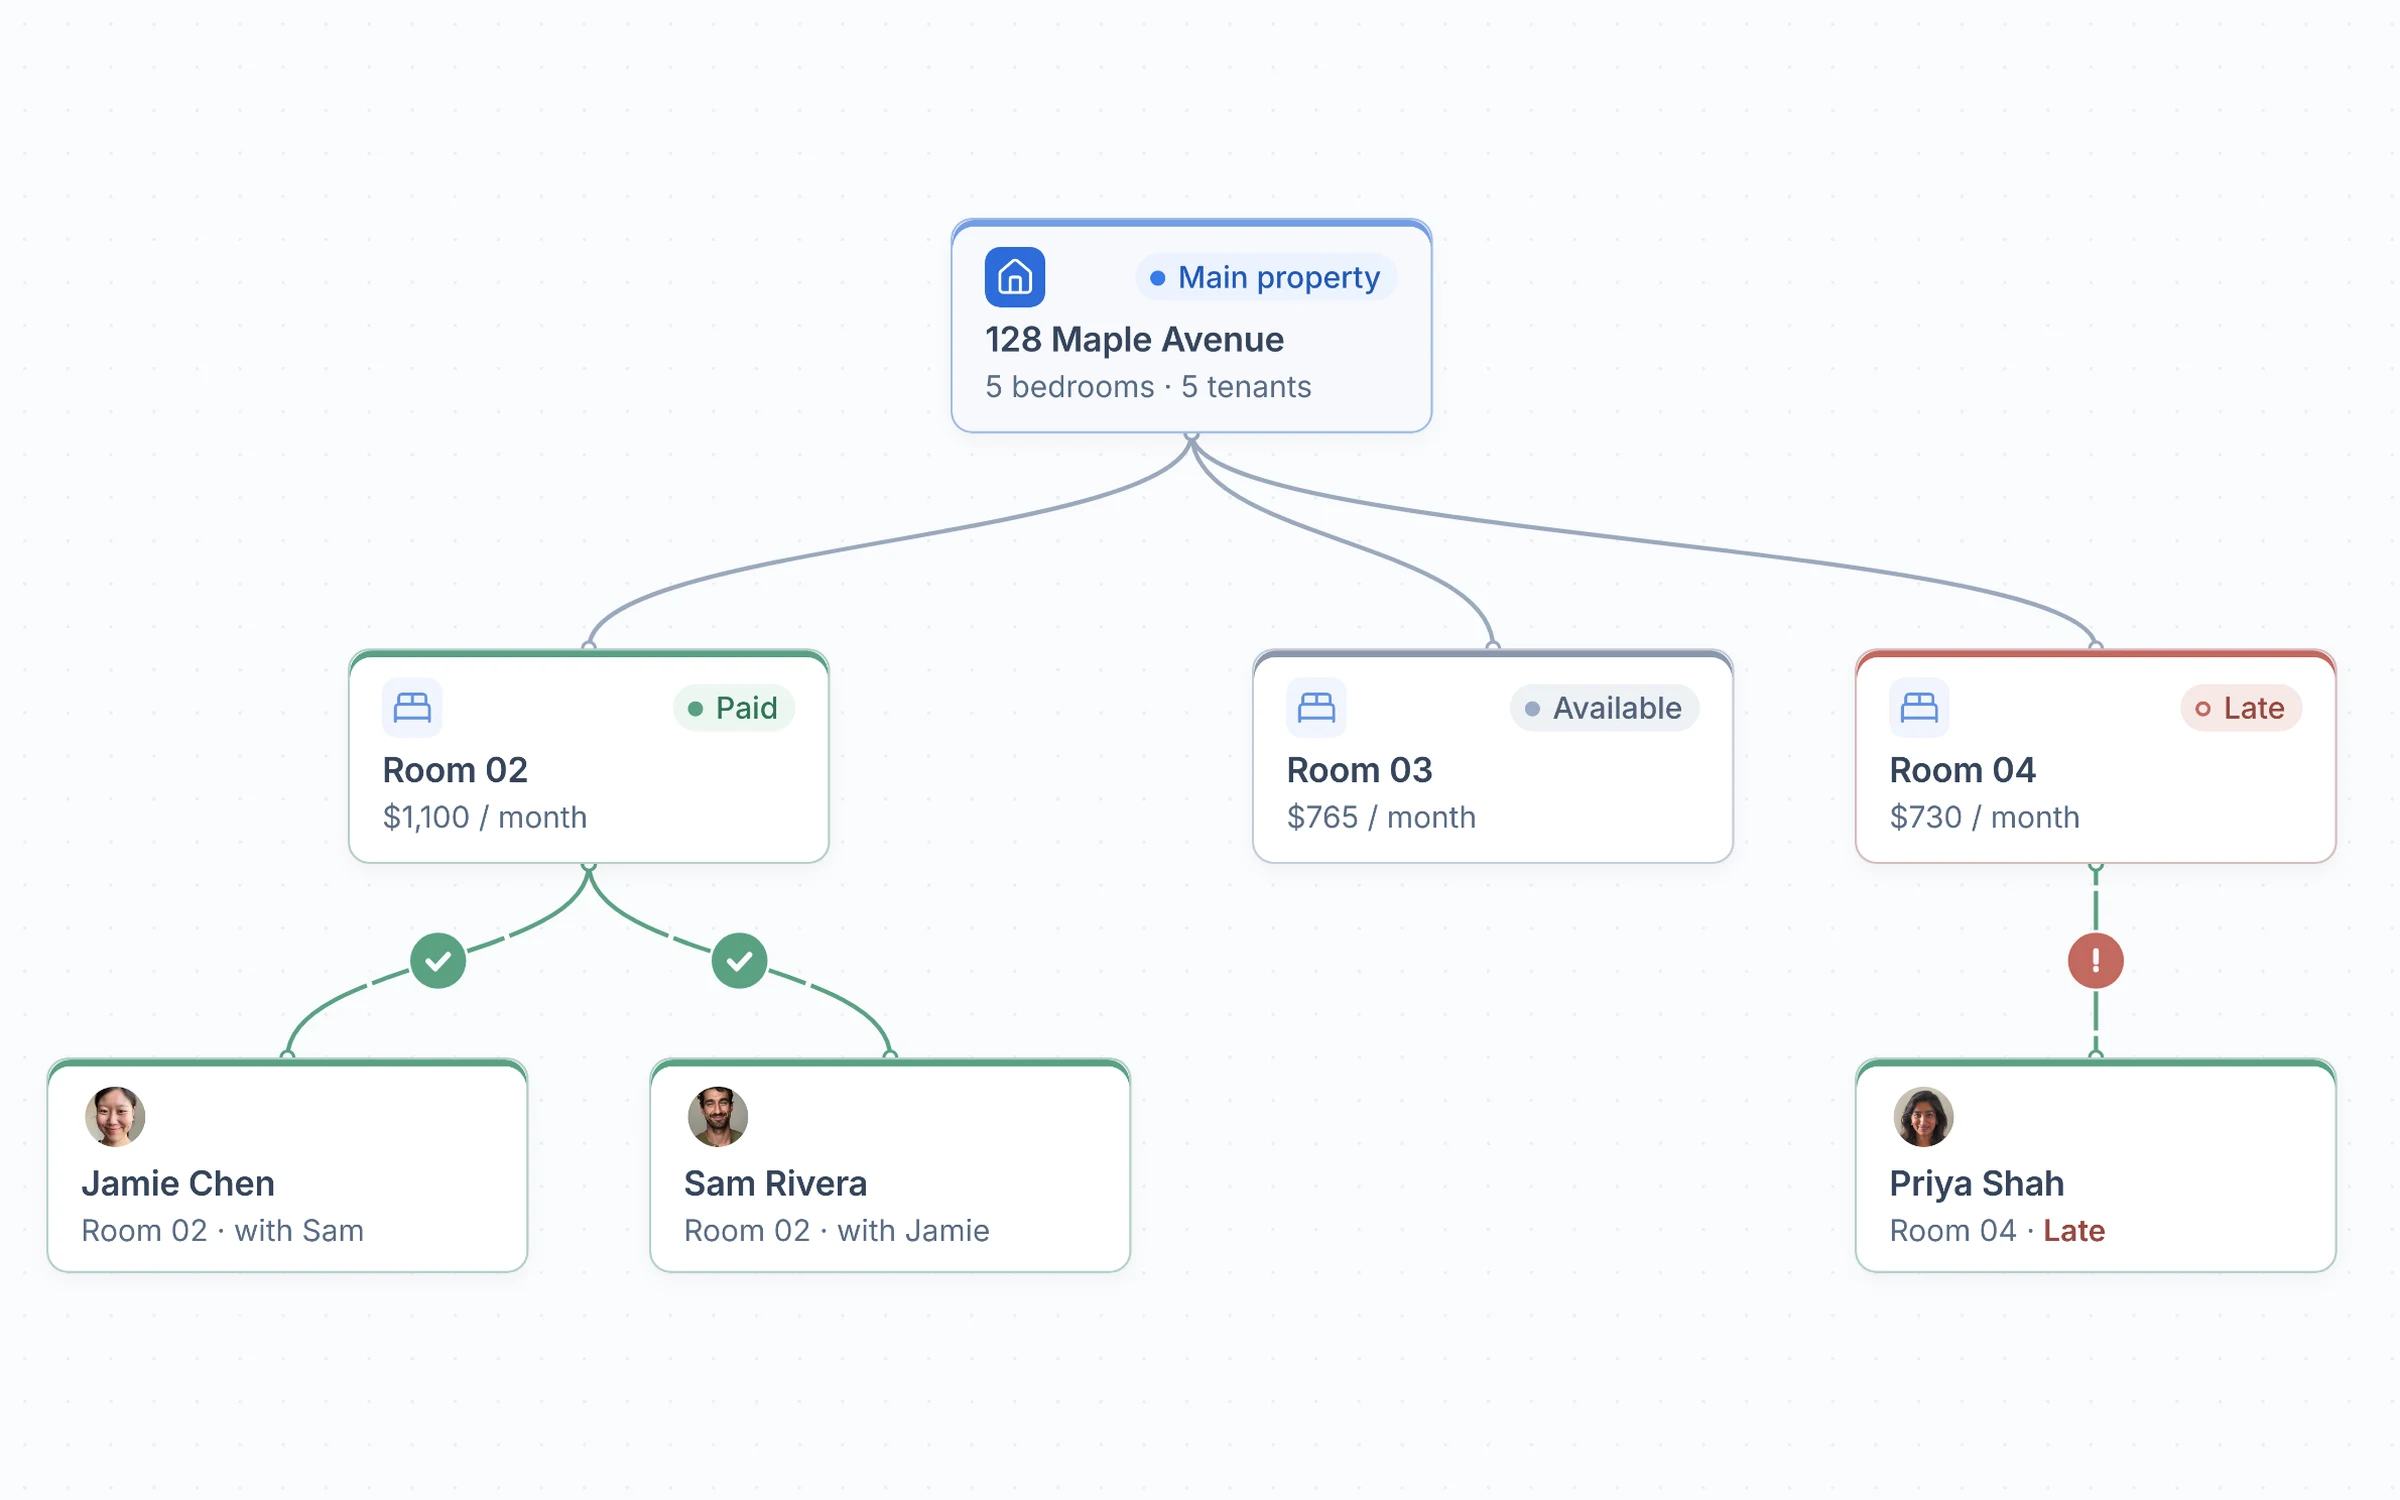
Task: Open Priya Shah's avatar photo
Action: [1923, 1117]
